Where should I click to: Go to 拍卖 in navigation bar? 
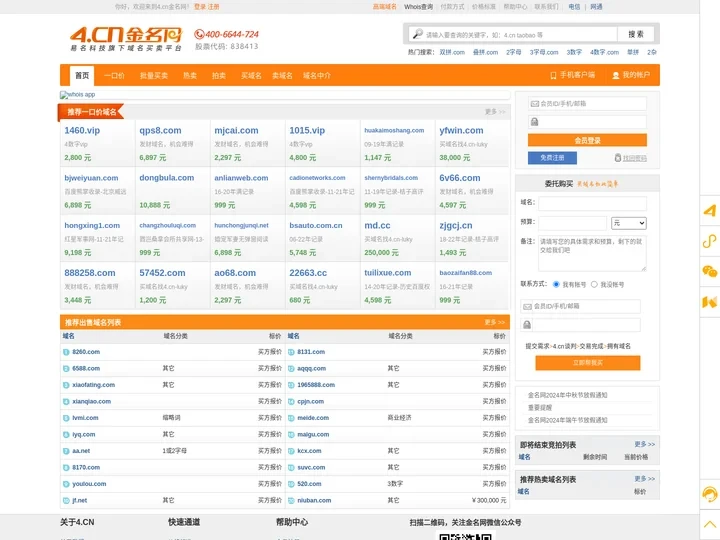tap(219, 75)
